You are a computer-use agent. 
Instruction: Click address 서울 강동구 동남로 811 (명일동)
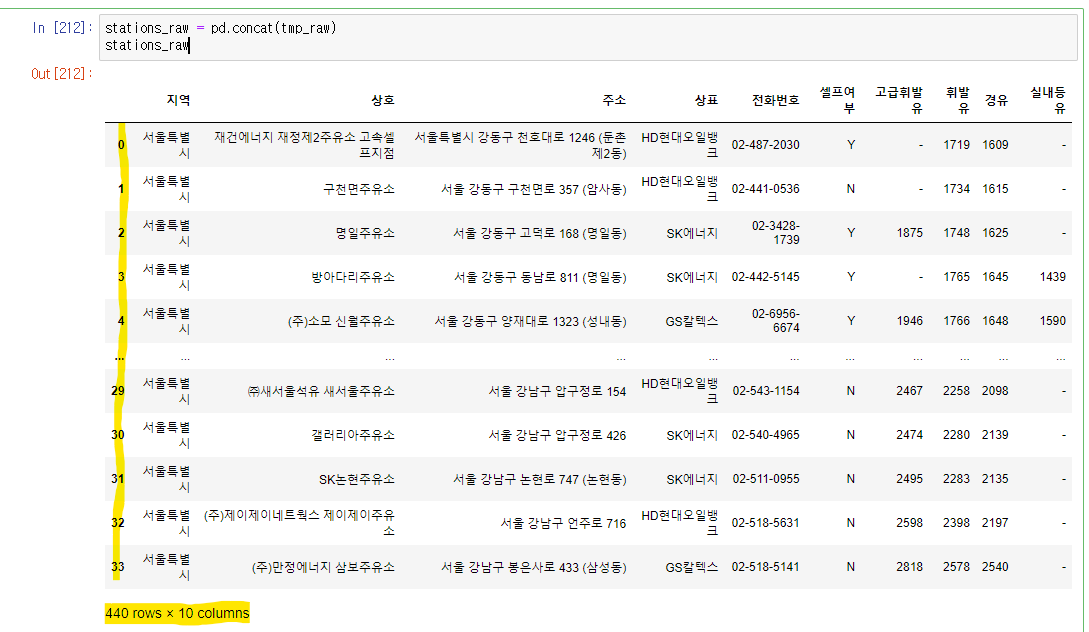(540, 277)
